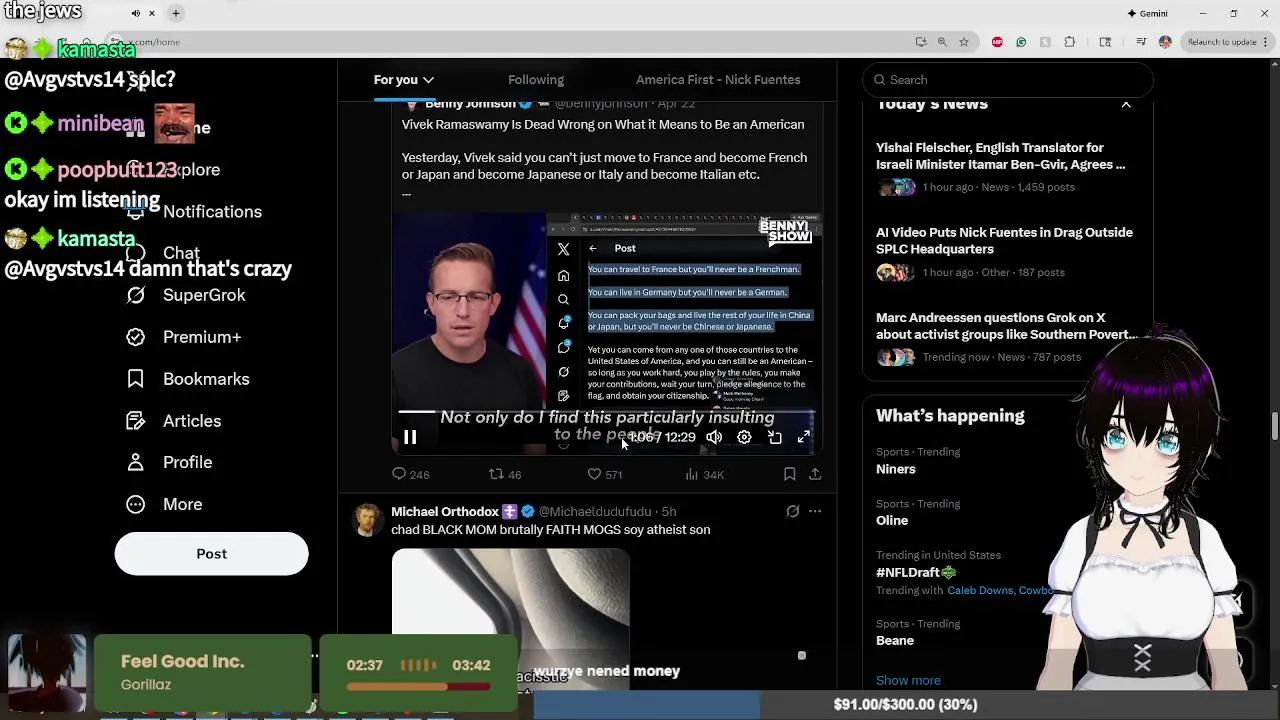This screenshot has width=1280, height=720.
Task: Open video settings gear
Action: (x=744, y=437)
